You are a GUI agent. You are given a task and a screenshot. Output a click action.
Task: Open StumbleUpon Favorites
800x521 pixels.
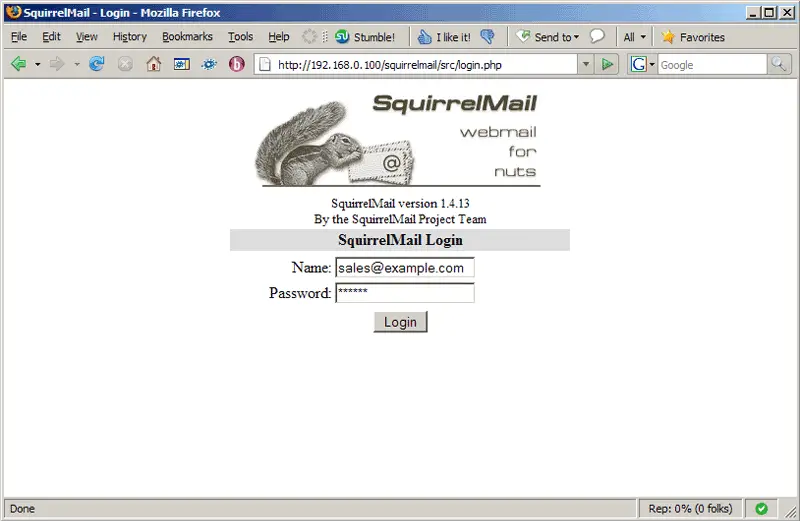[x=693, y=37]
